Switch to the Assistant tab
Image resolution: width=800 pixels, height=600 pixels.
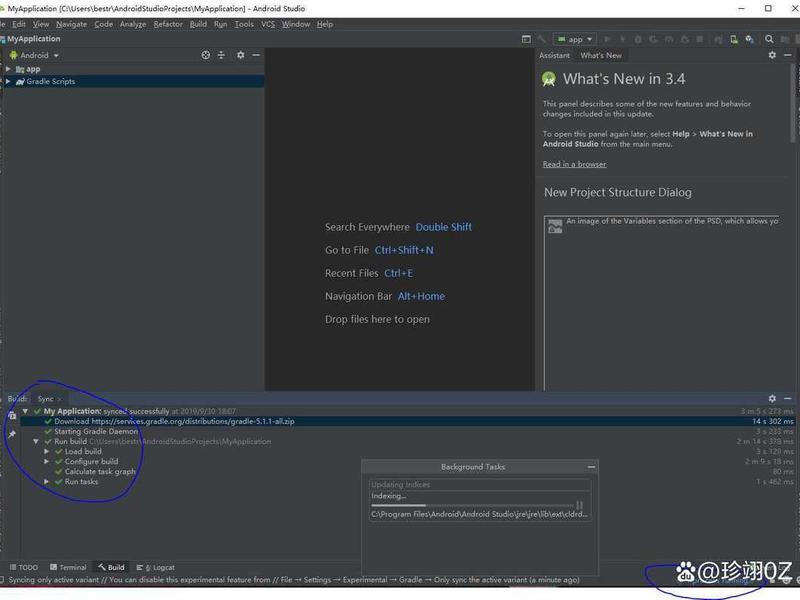(554, 55)
